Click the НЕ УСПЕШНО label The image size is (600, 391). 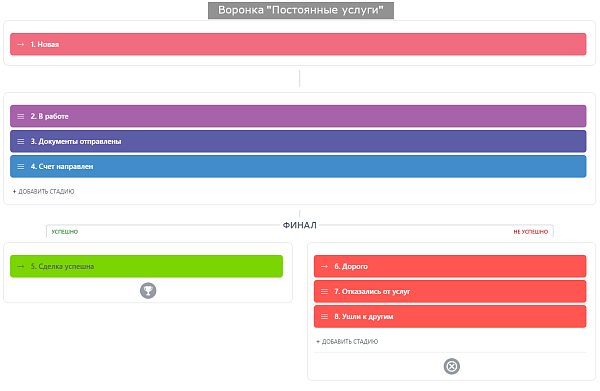tap(531, 231)
